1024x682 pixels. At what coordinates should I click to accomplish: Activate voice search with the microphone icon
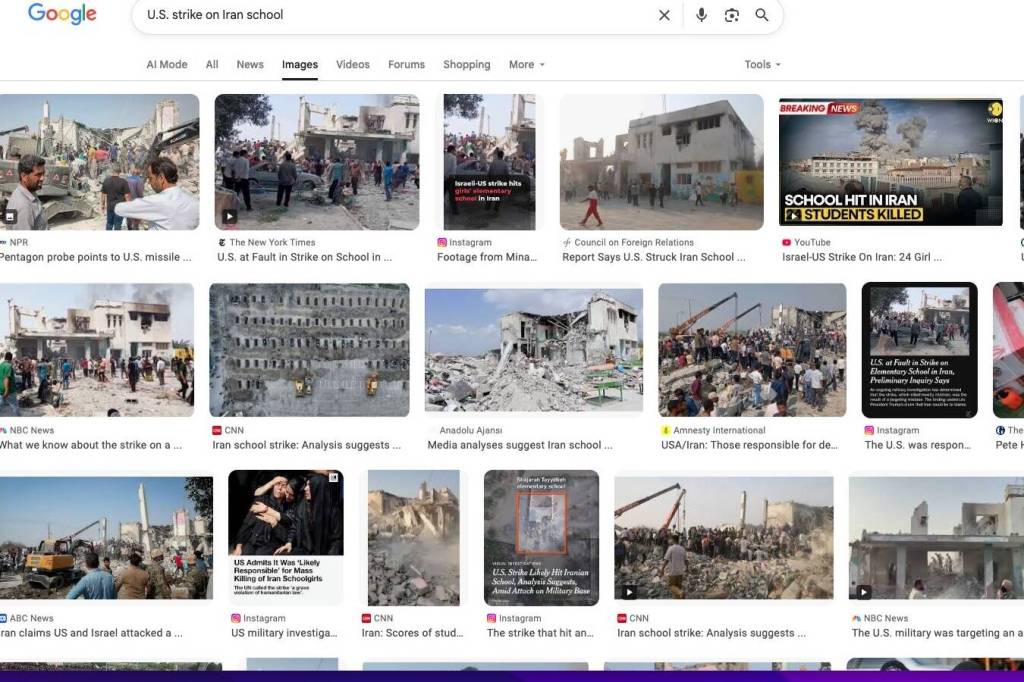coord(701,15)
